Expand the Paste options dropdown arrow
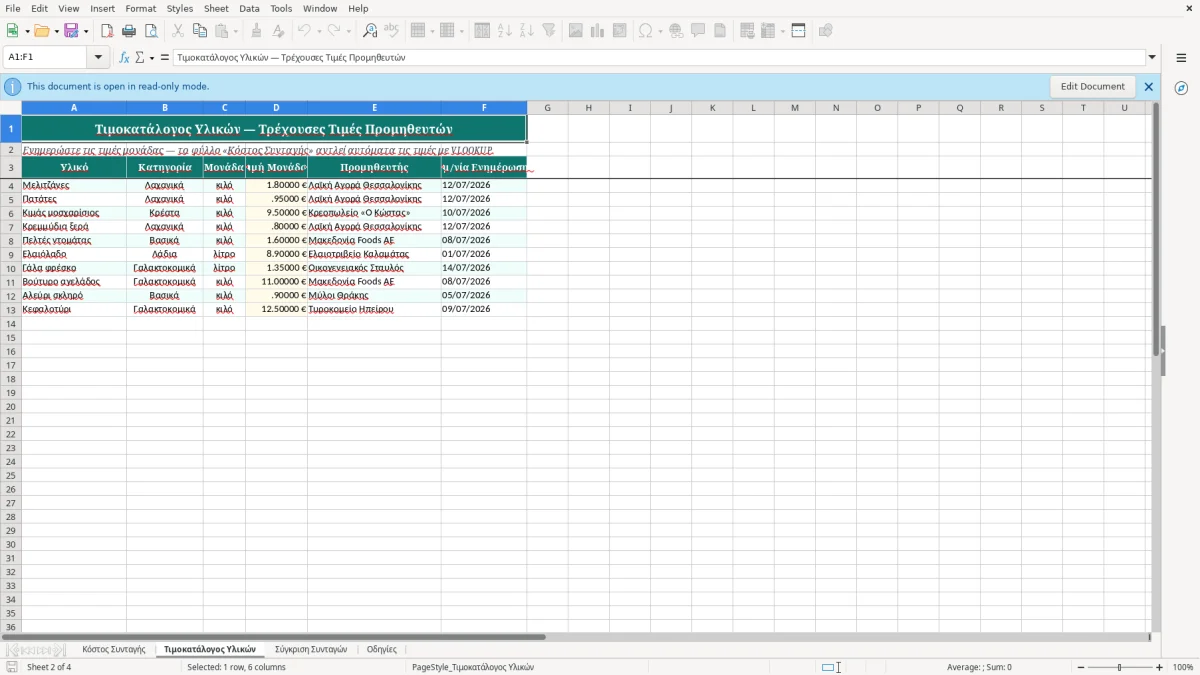Image resolution: width=1200 pixels, height=675 pixels. pyautogui.click(x=236, y=31)
